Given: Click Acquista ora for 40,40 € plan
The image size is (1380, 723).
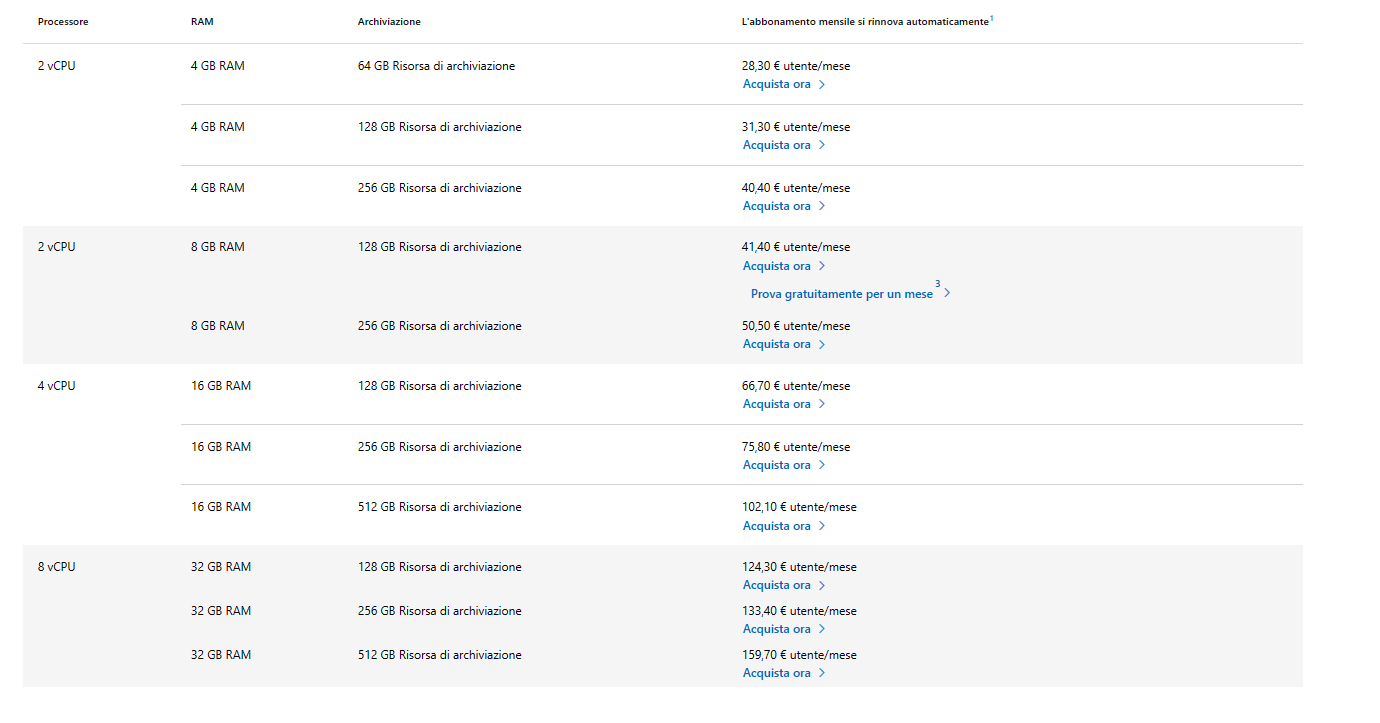Looking at the screenshot, I should (x=776, y=206).
